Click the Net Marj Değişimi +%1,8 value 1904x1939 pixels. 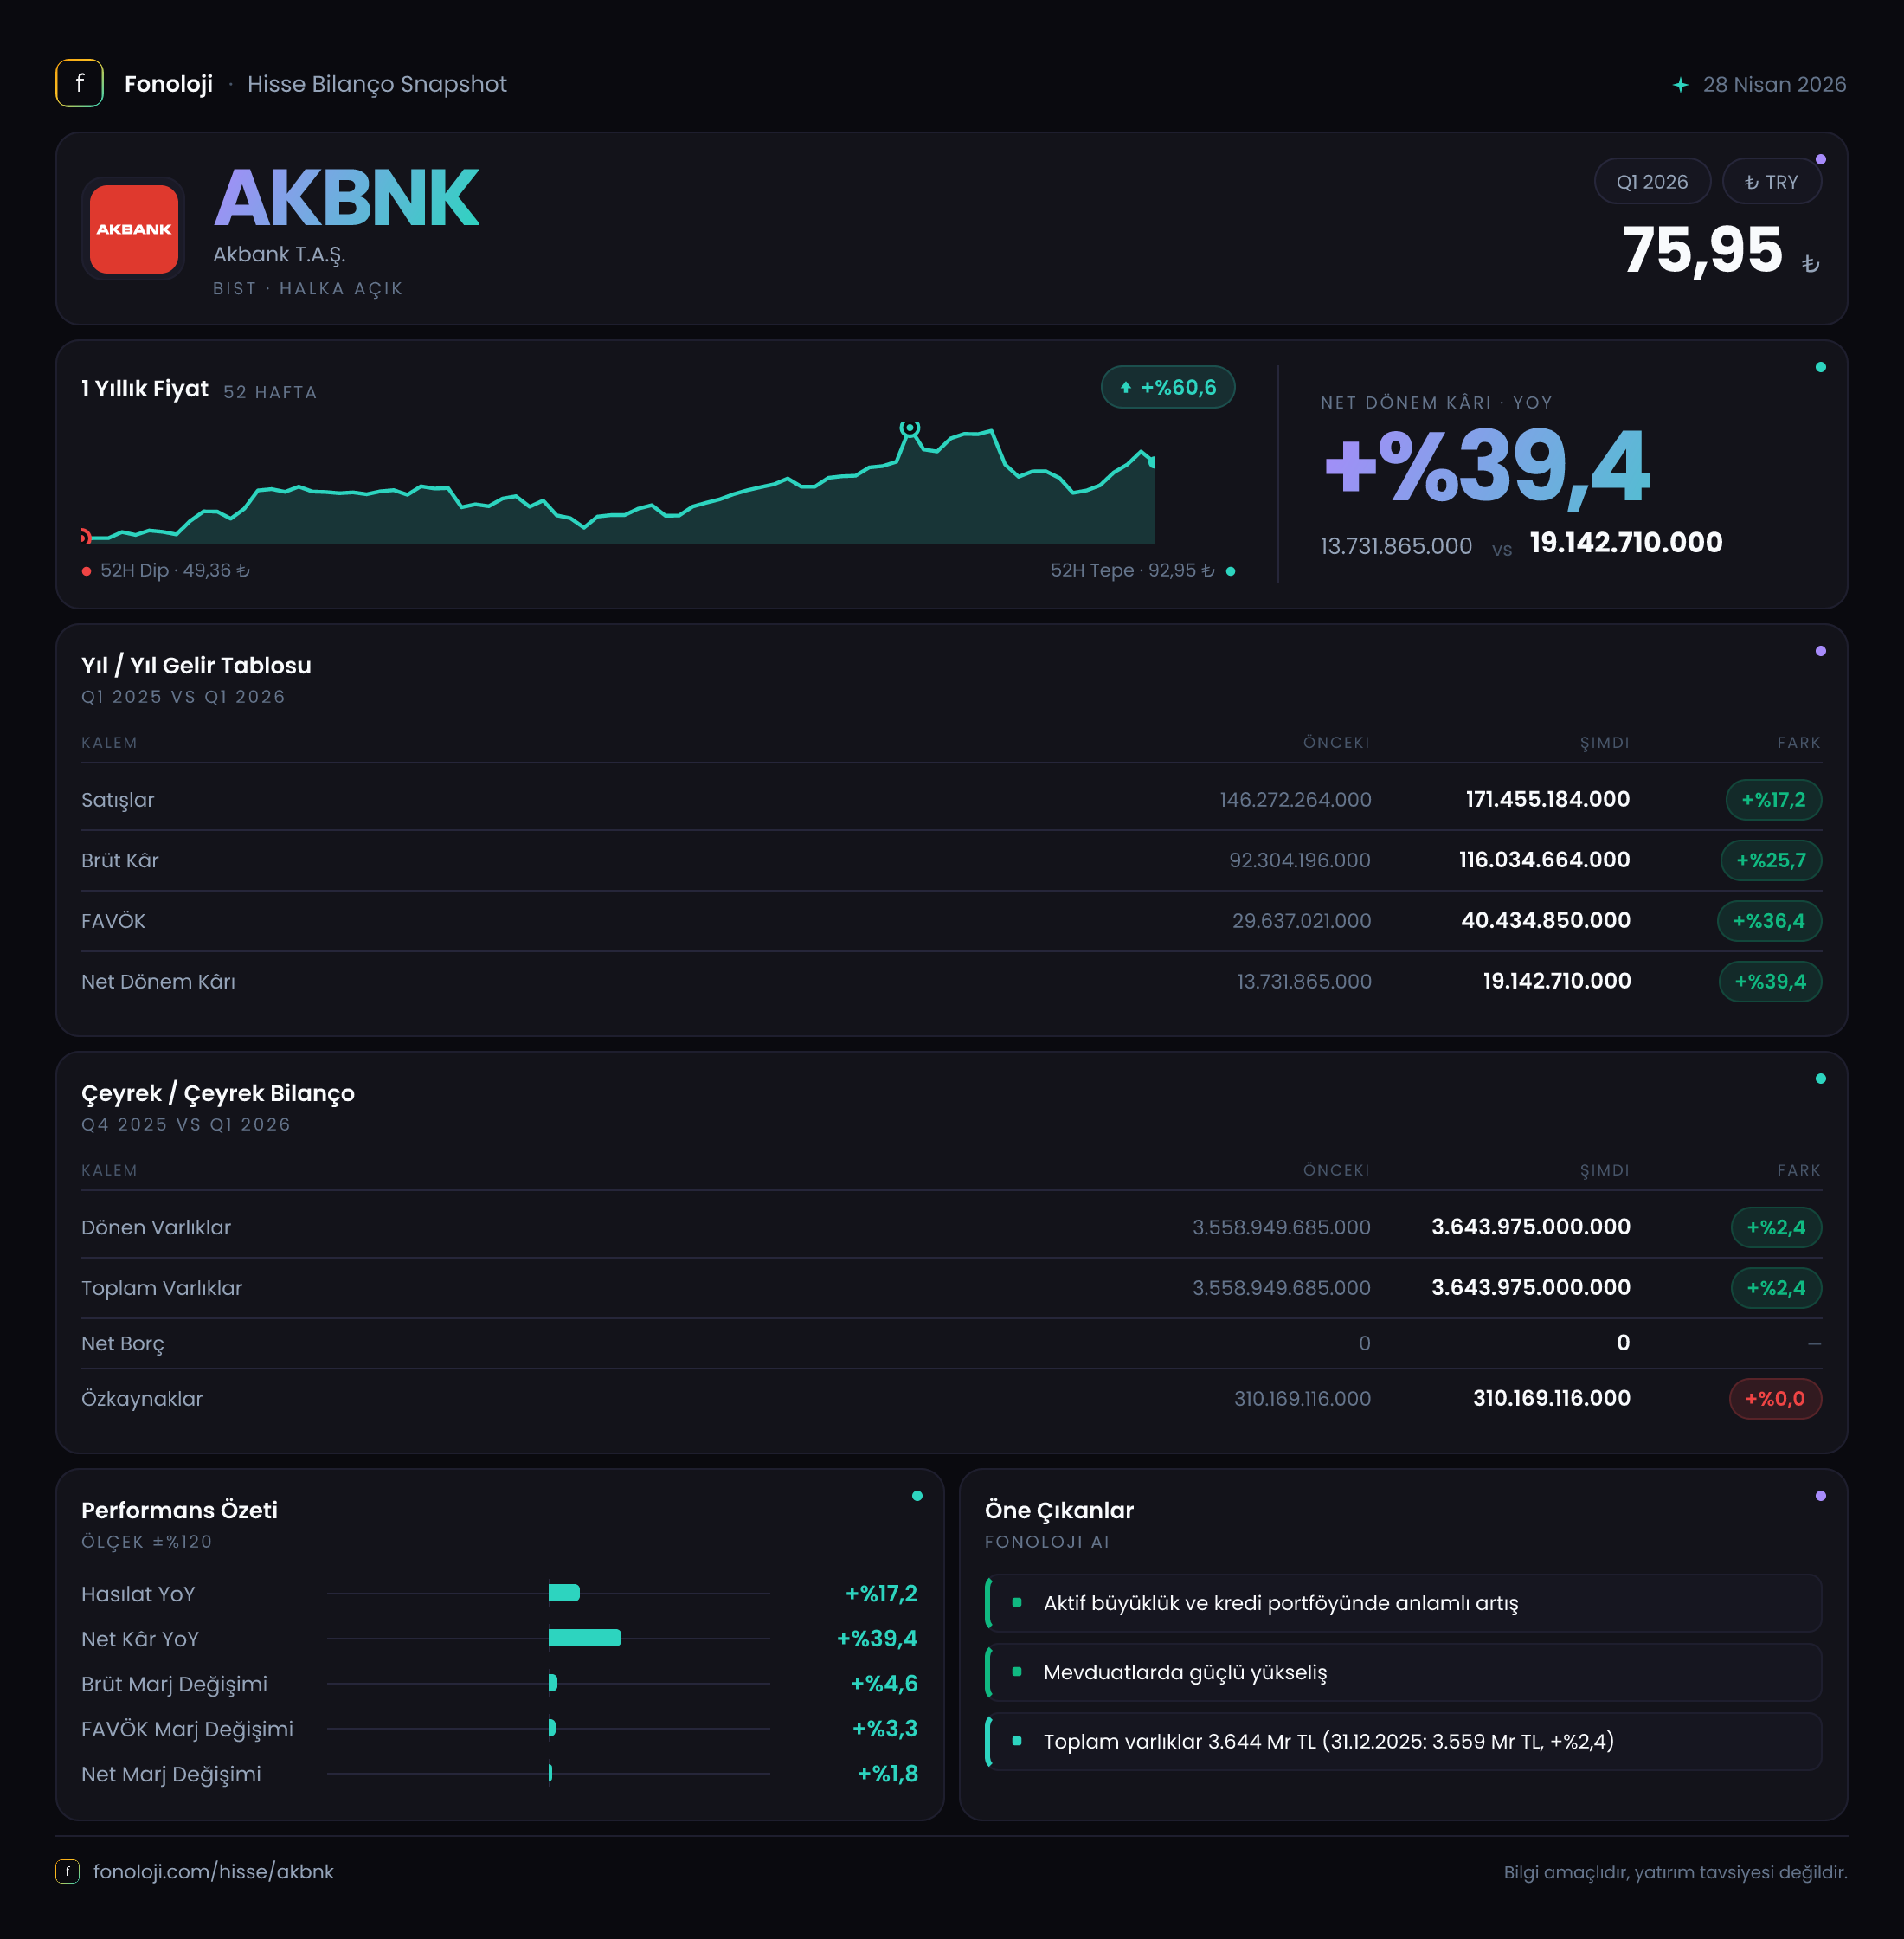888,1773
